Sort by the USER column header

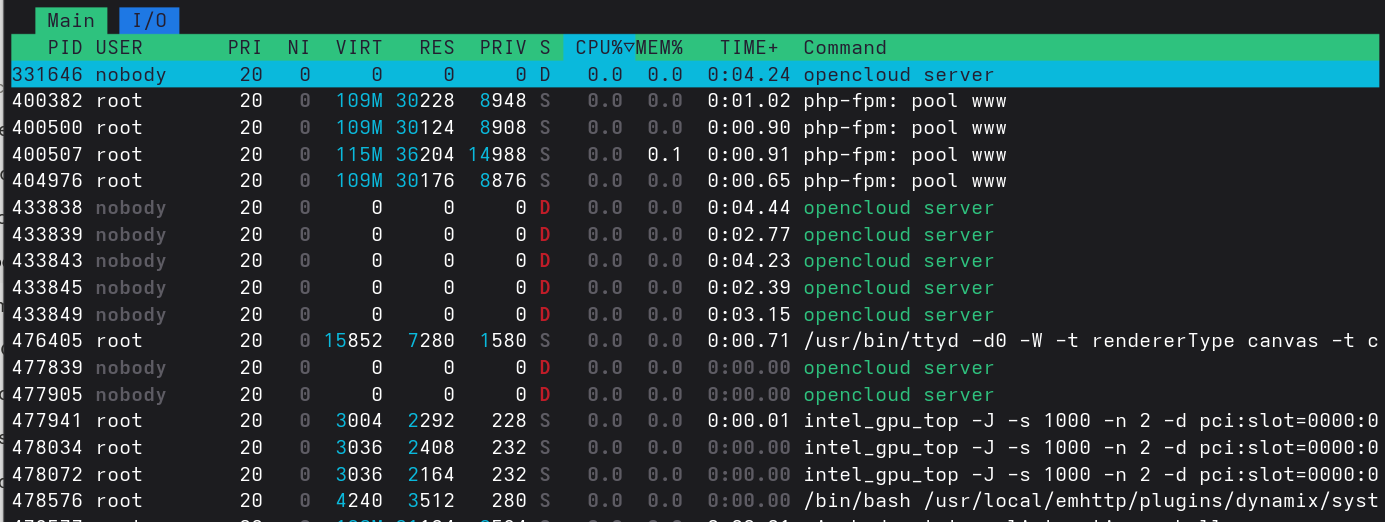point(119,47)
